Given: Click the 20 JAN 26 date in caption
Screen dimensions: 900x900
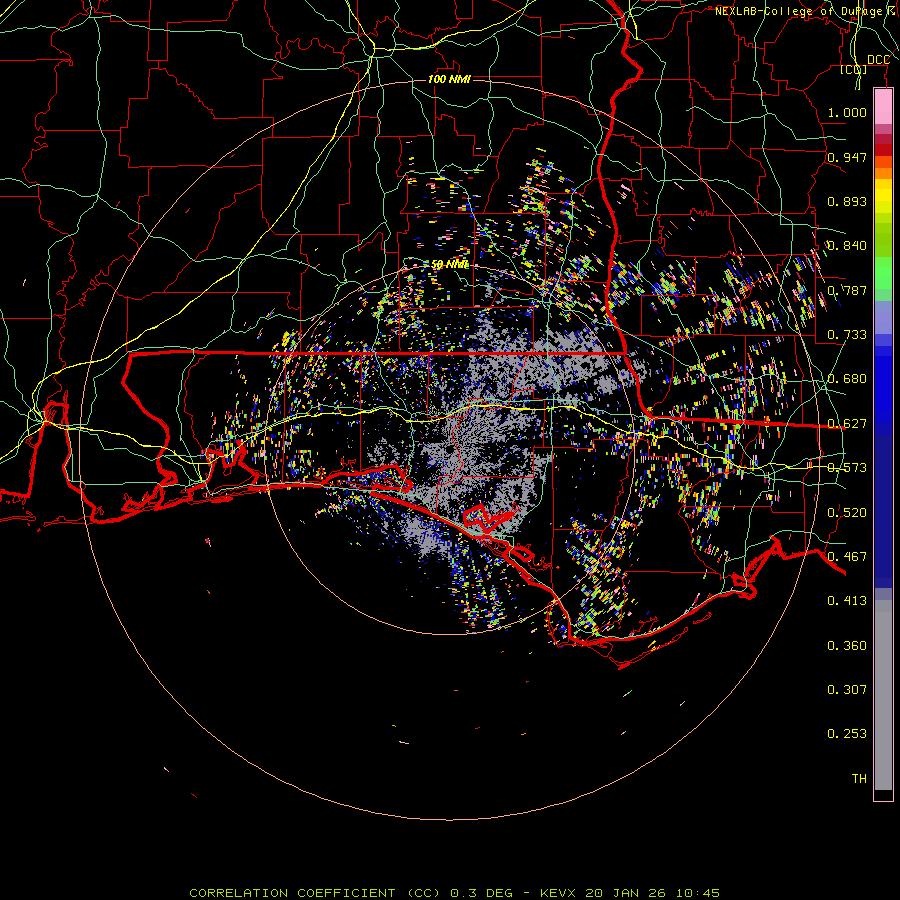Looking at the screenshot, I should pos(625,893).
